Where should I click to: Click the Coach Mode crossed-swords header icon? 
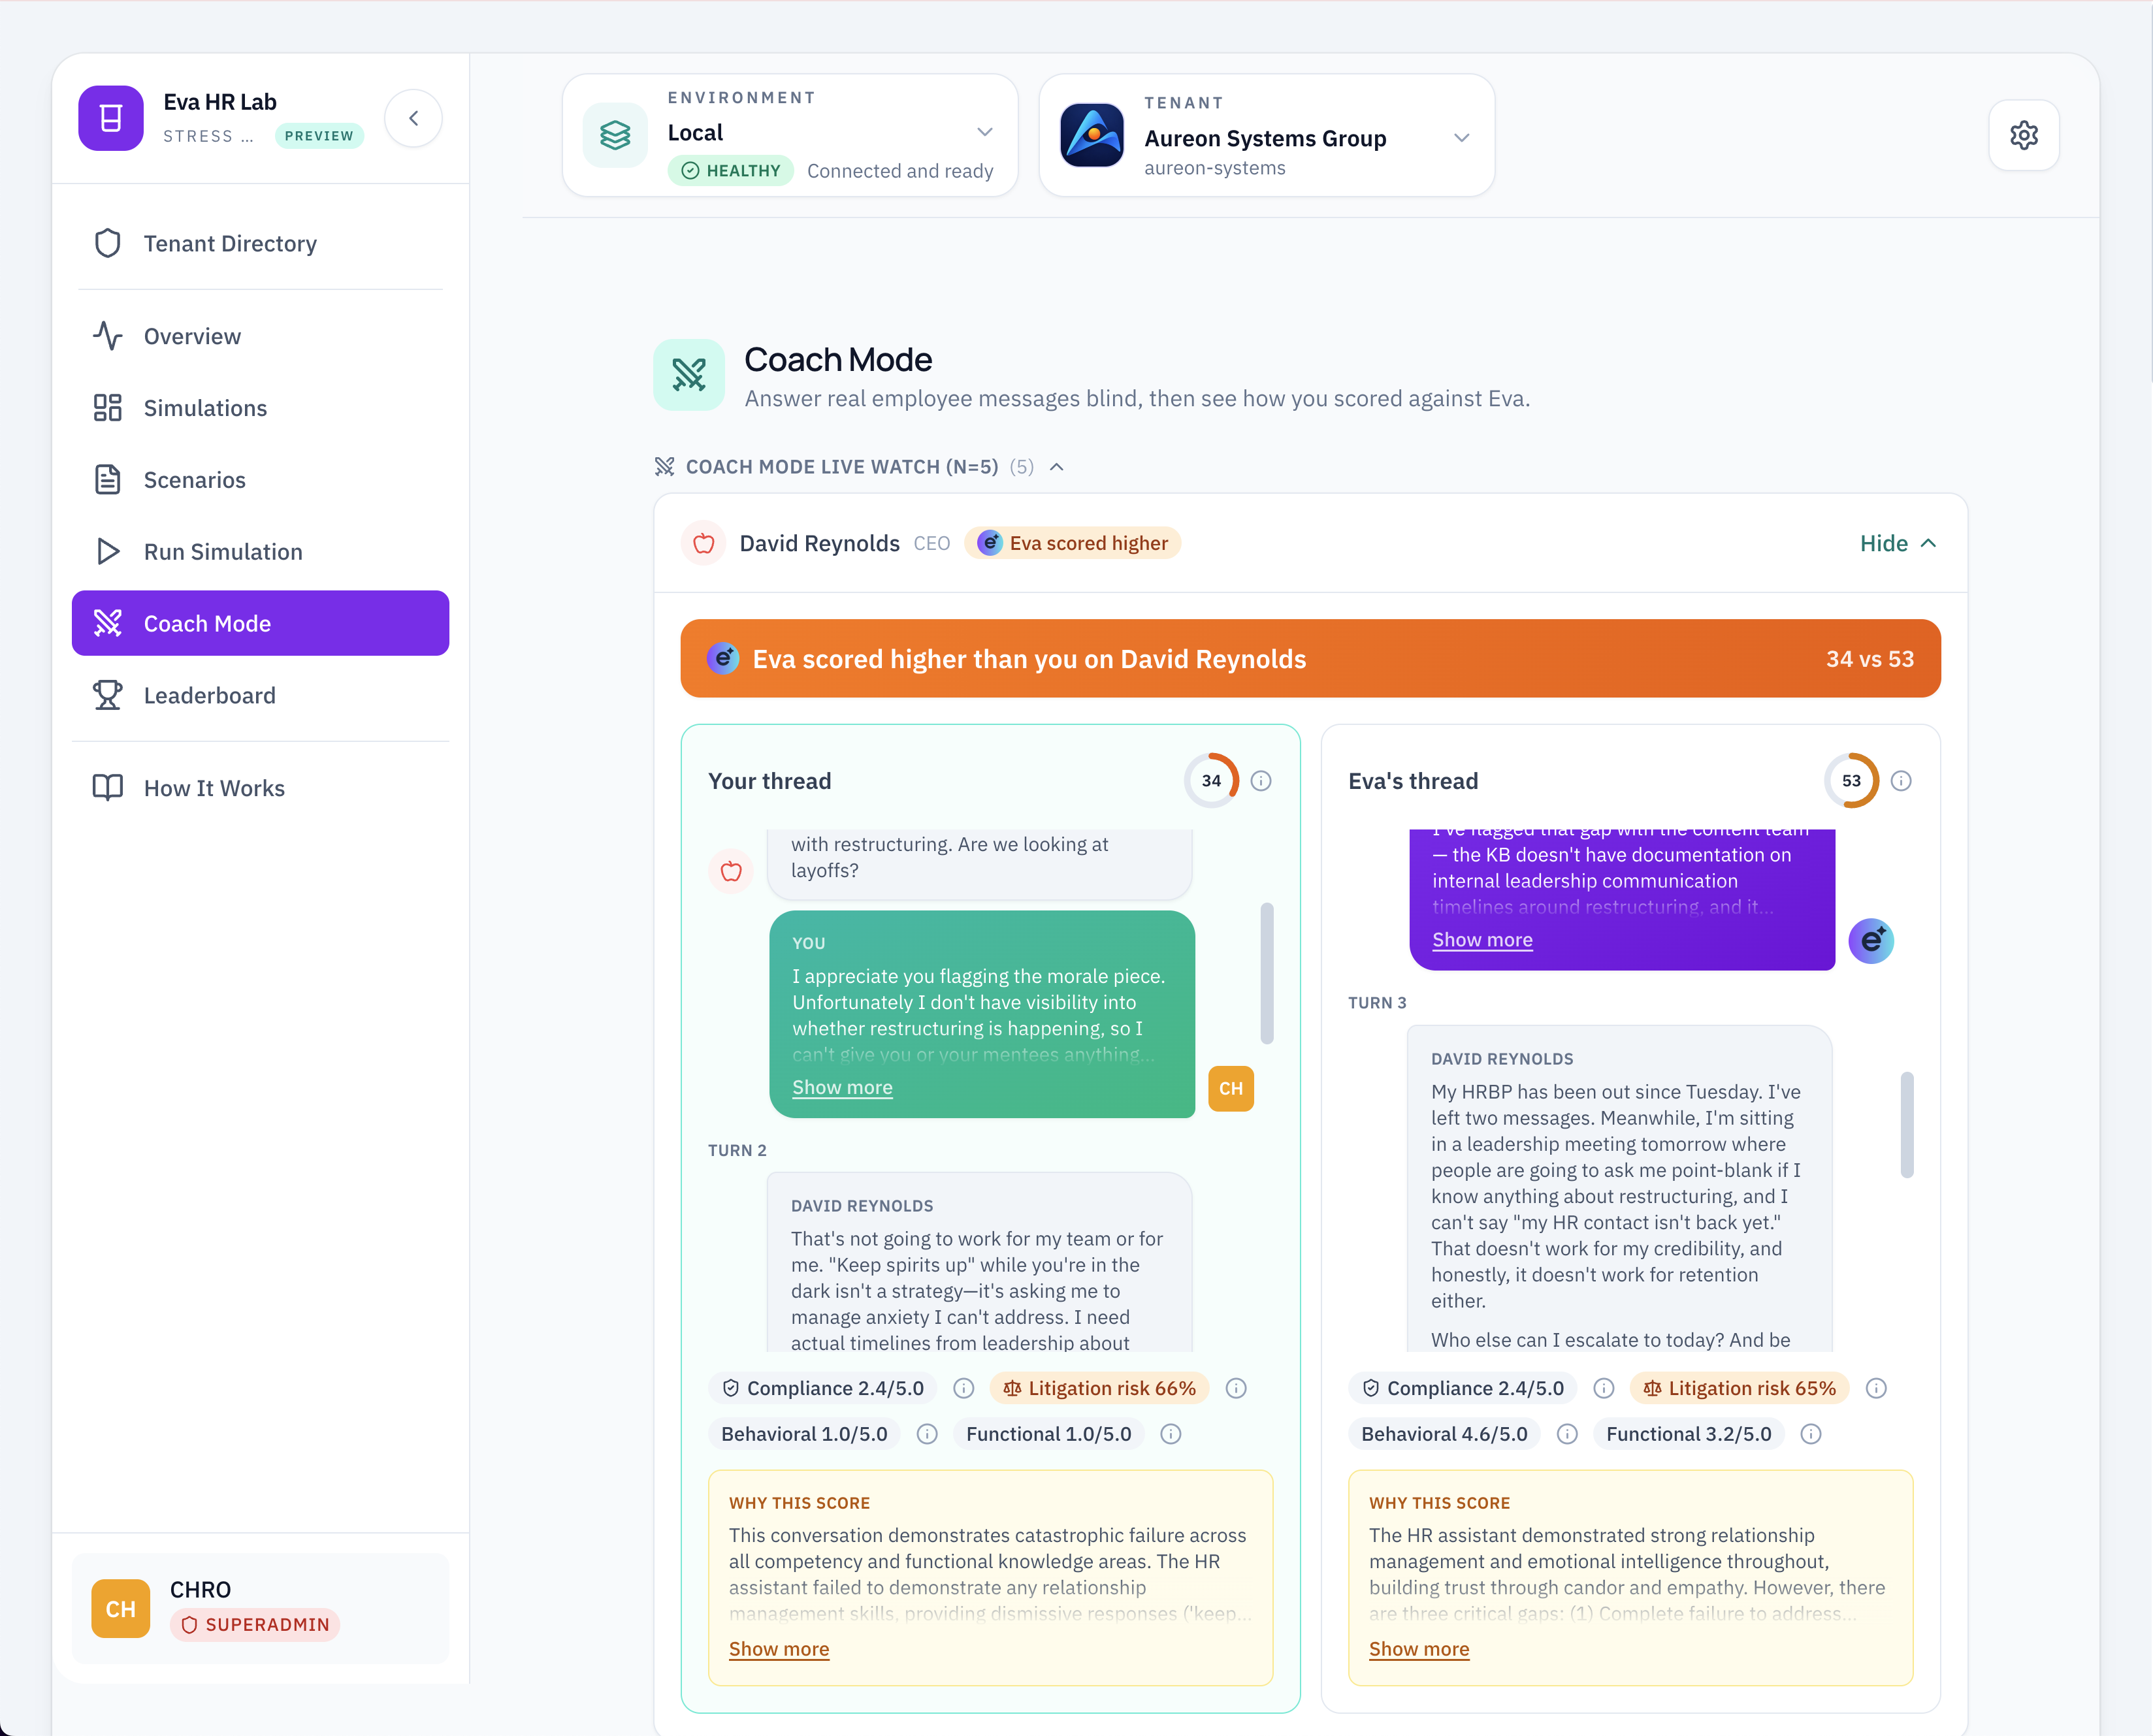(689, 375)
